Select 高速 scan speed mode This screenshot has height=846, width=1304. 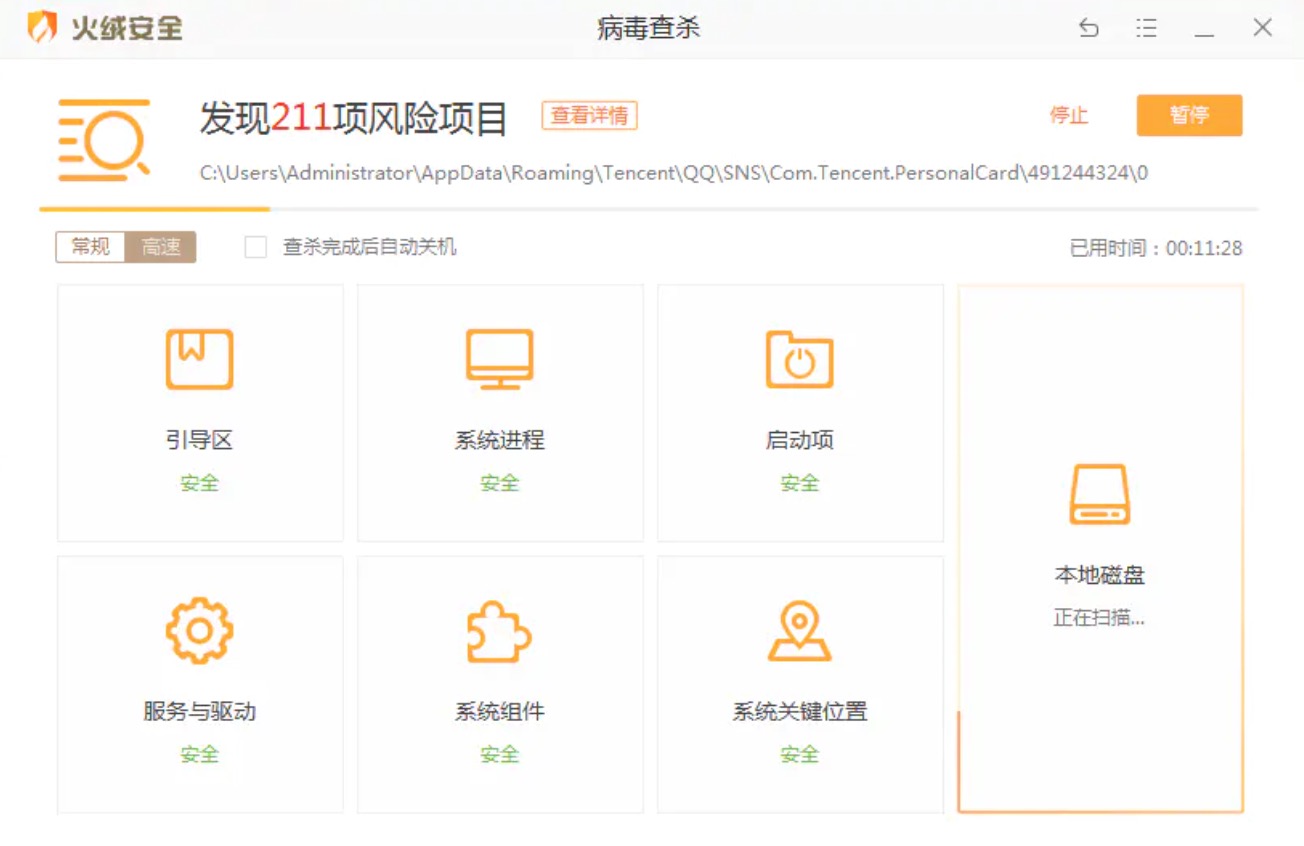point(160,247)
